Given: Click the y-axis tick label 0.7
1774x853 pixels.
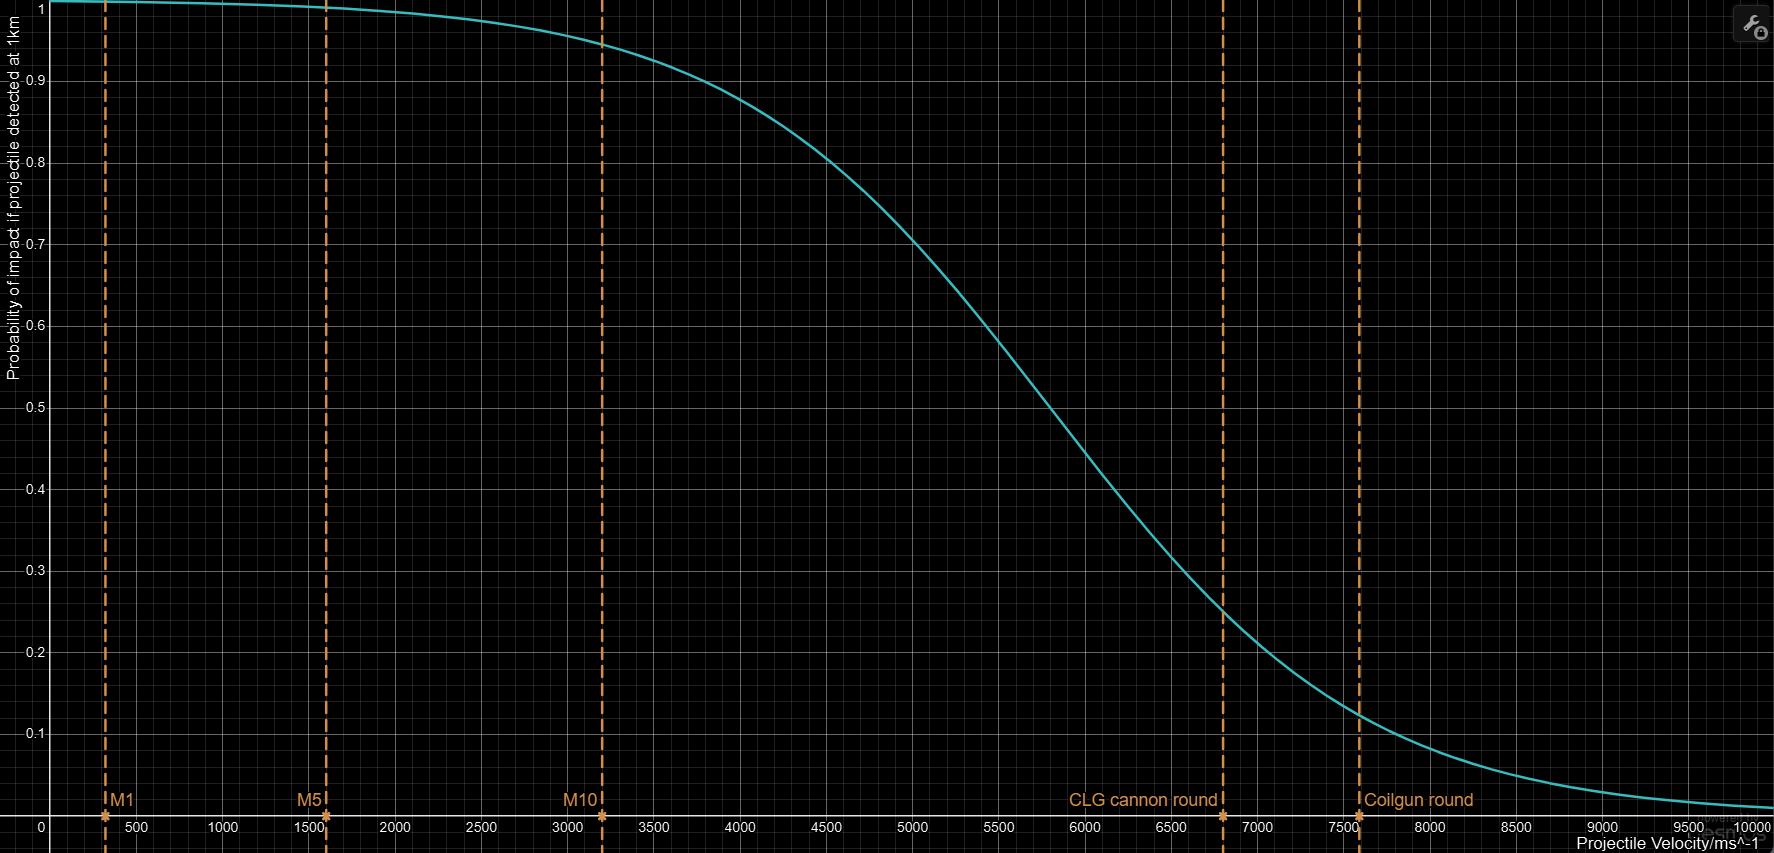Looking at the screenshot, I should click(36, 244).
